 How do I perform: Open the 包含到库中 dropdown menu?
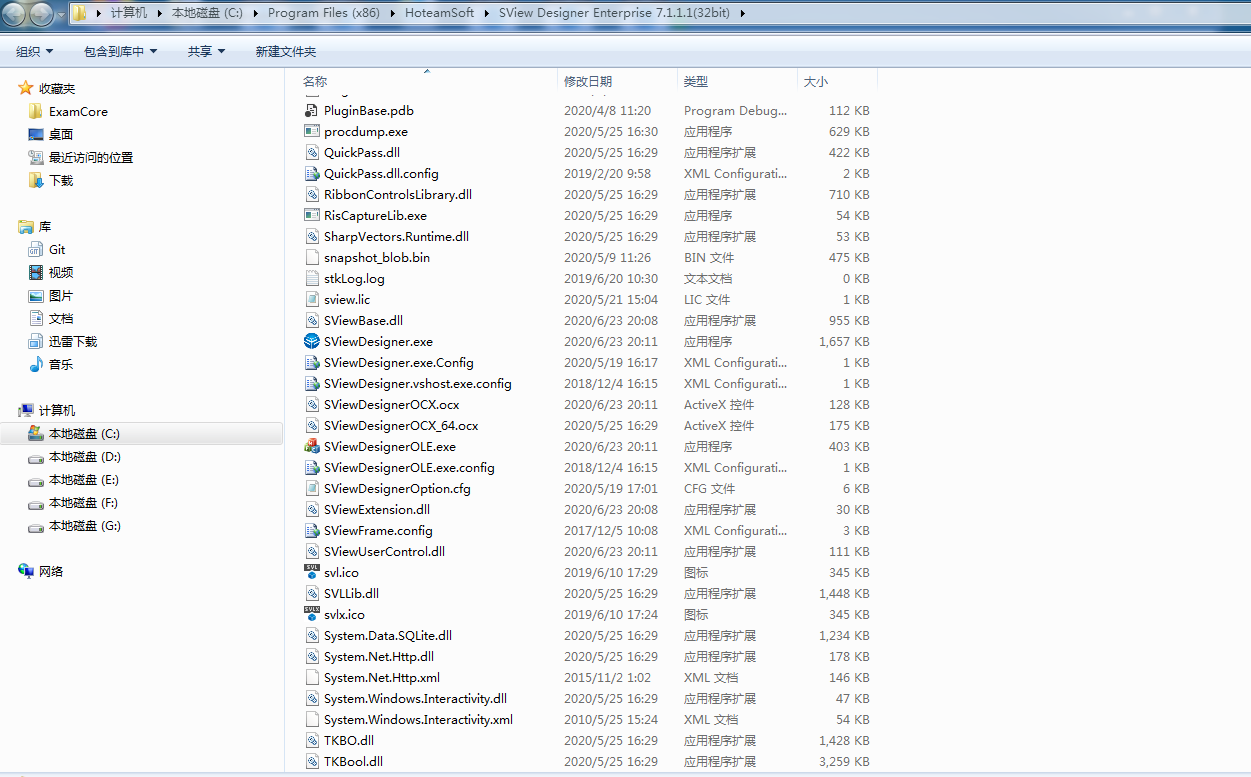pos(121,51)
